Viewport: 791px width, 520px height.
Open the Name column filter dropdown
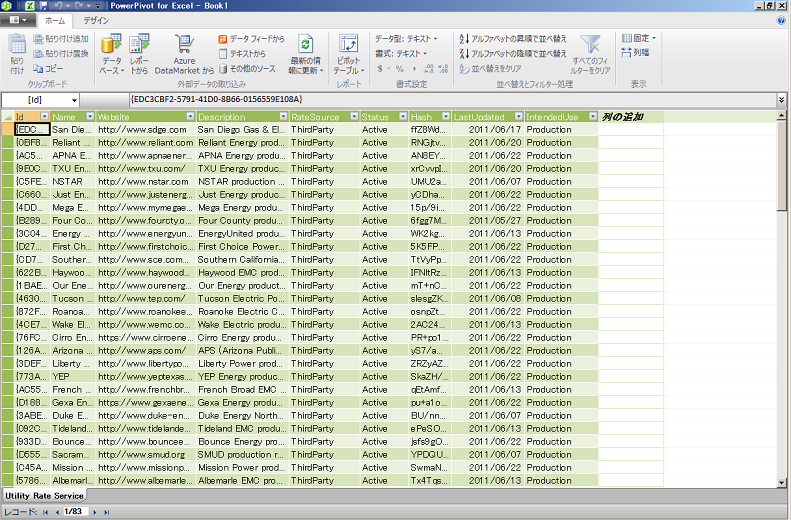[90, 117]
